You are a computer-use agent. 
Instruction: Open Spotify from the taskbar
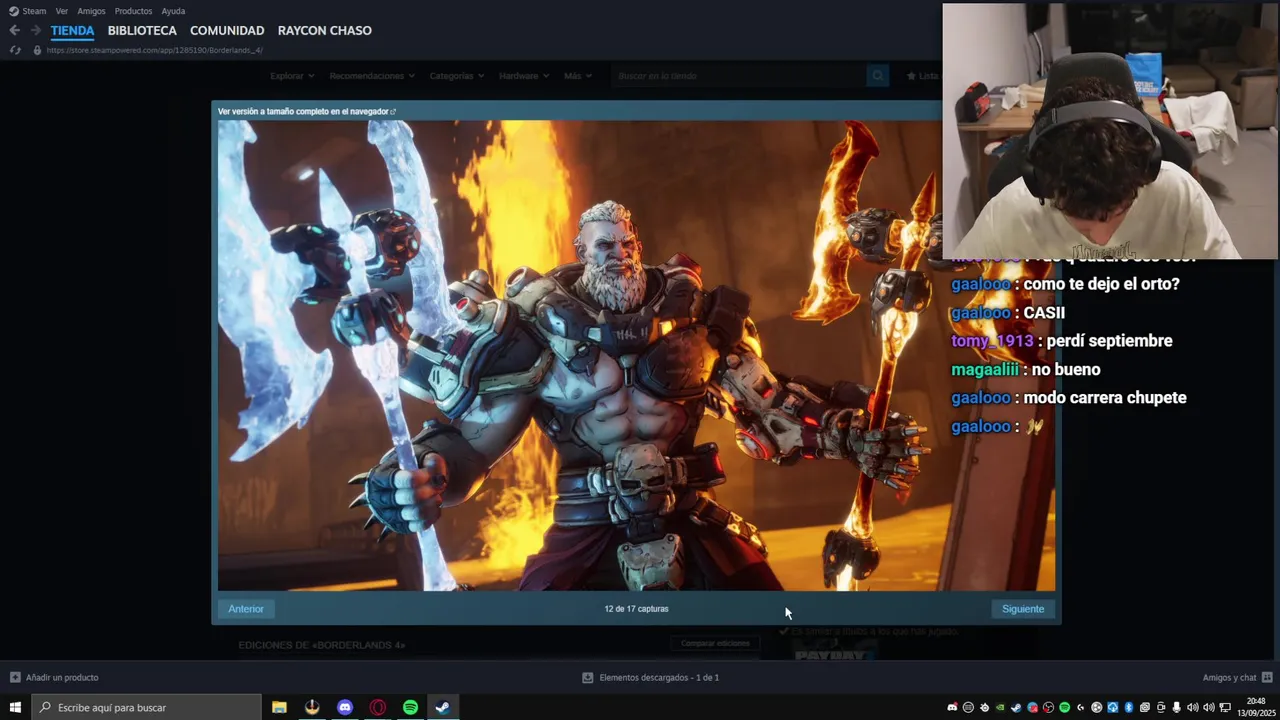(x=410, y=707)
